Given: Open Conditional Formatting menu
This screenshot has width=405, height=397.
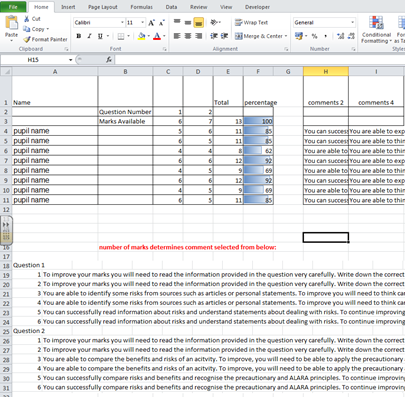Looking at the screenshot, I should tap(376, 29).
